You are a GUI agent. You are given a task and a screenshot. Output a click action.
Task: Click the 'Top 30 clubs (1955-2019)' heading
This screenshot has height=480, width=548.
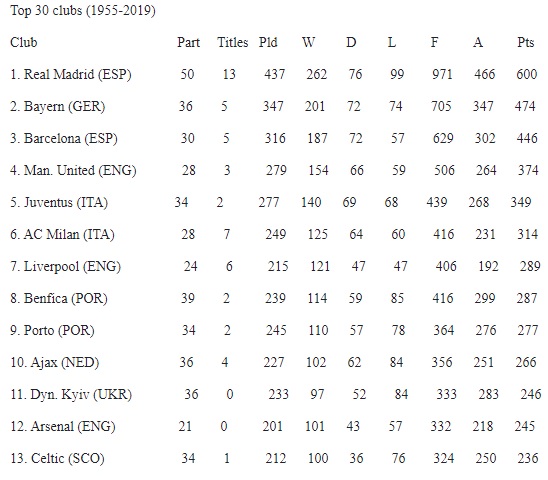pyautogui.click(x=83, y=10)
